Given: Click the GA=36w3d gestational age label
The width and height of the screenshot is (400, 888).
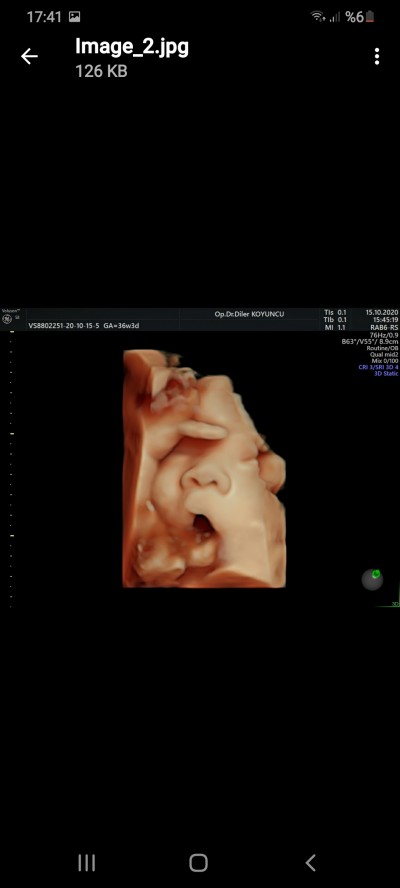Looking at the screenshot, I should click(x=122, y=326).
